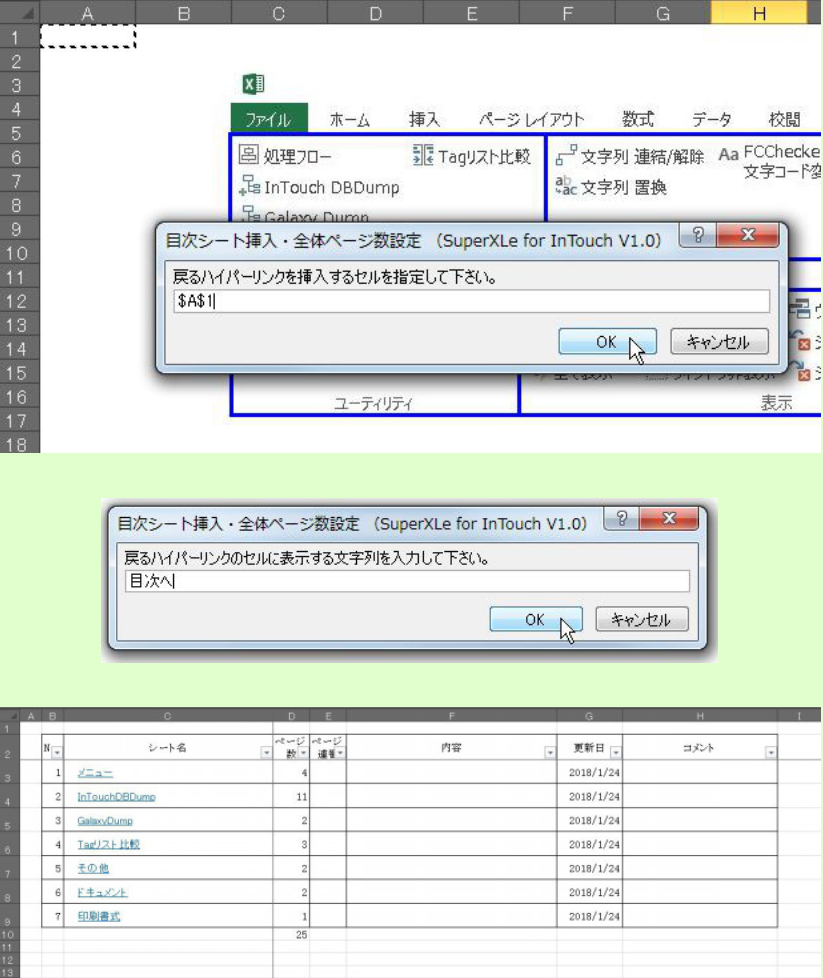Click the ユーティリティ group label
Image resolution: width=823 pixels, height=978 pixels.
(x=373, y=404)
